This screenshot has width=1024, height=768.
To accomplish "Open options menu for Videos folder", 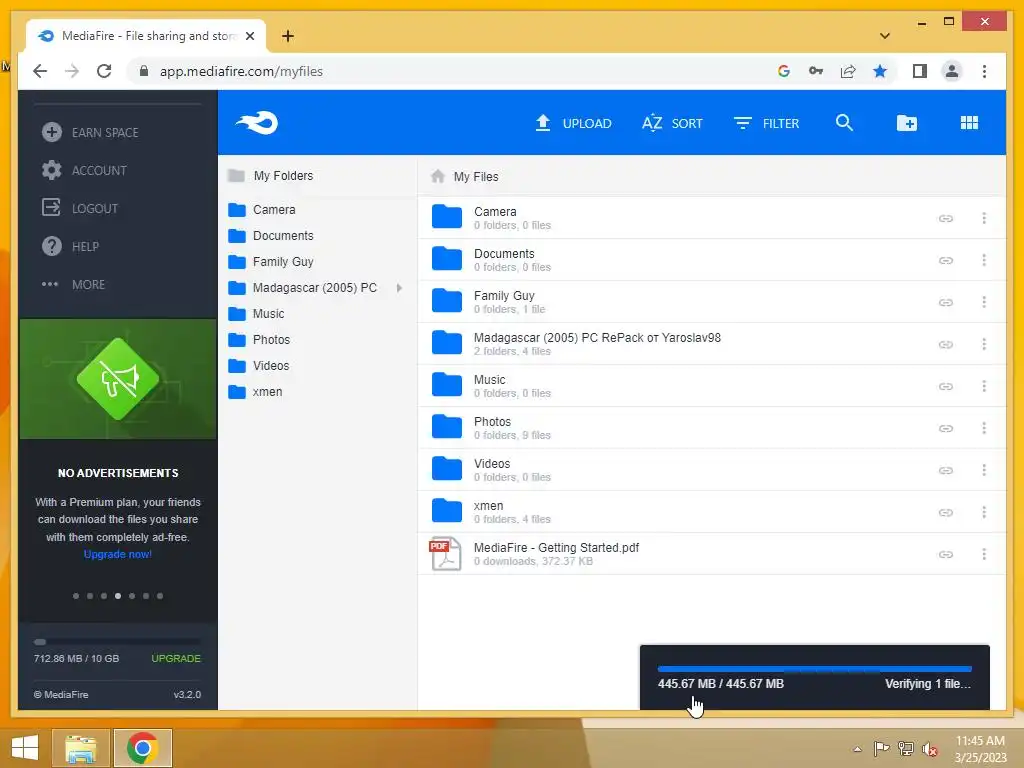I will point(984,470).
